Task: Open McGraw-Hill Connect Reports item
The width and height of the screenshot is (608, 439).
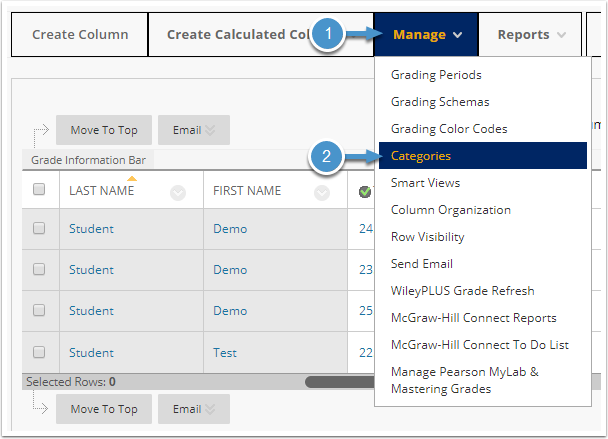Action: click(473, 318)
